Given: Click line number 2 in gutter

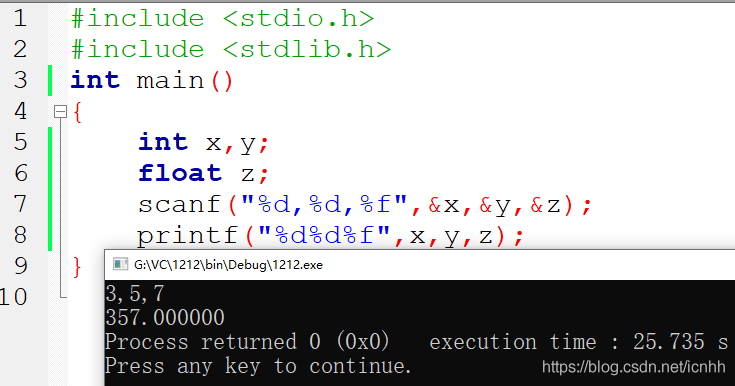Looking at the screenshot, I should (20, 50).
